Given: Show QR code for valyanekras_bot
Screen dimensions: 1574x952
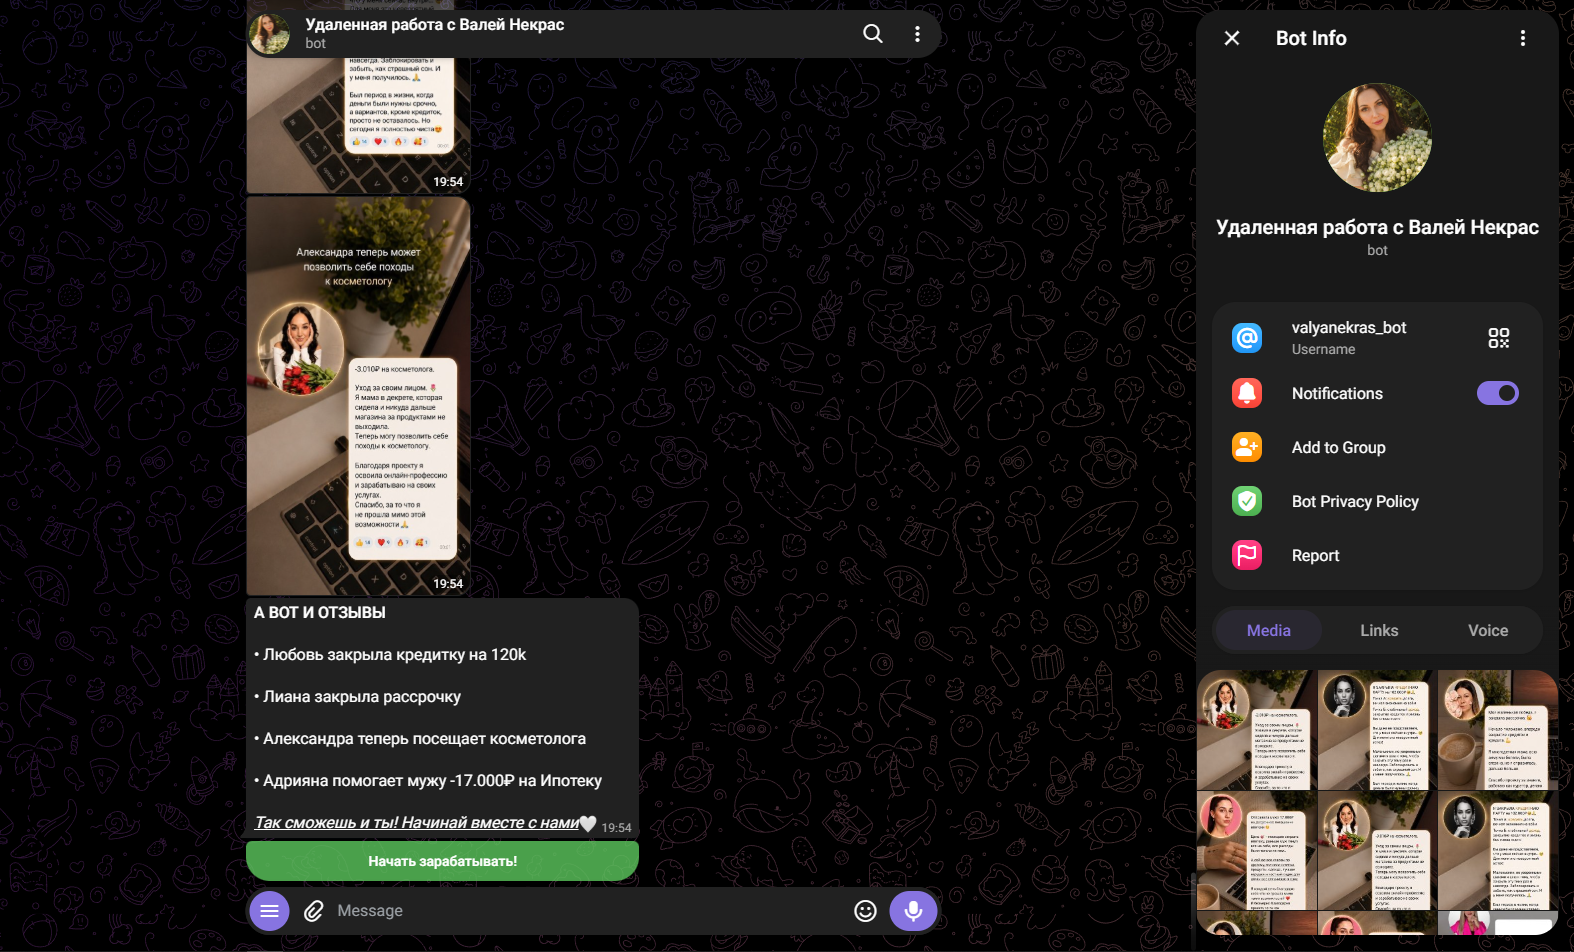Looking at the screenshot, I should pyautogui.click(x=1498, y=338).
